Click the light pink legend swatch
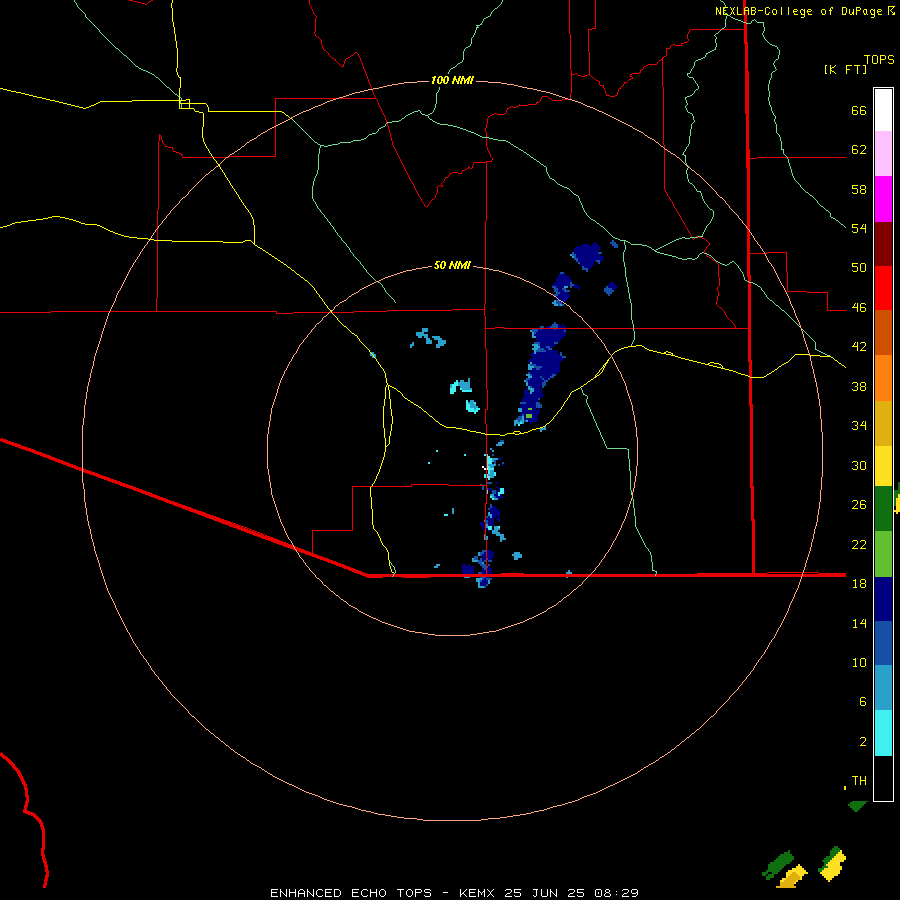The width and height of the screenshot is (900, 900). [x=883, y=154]
